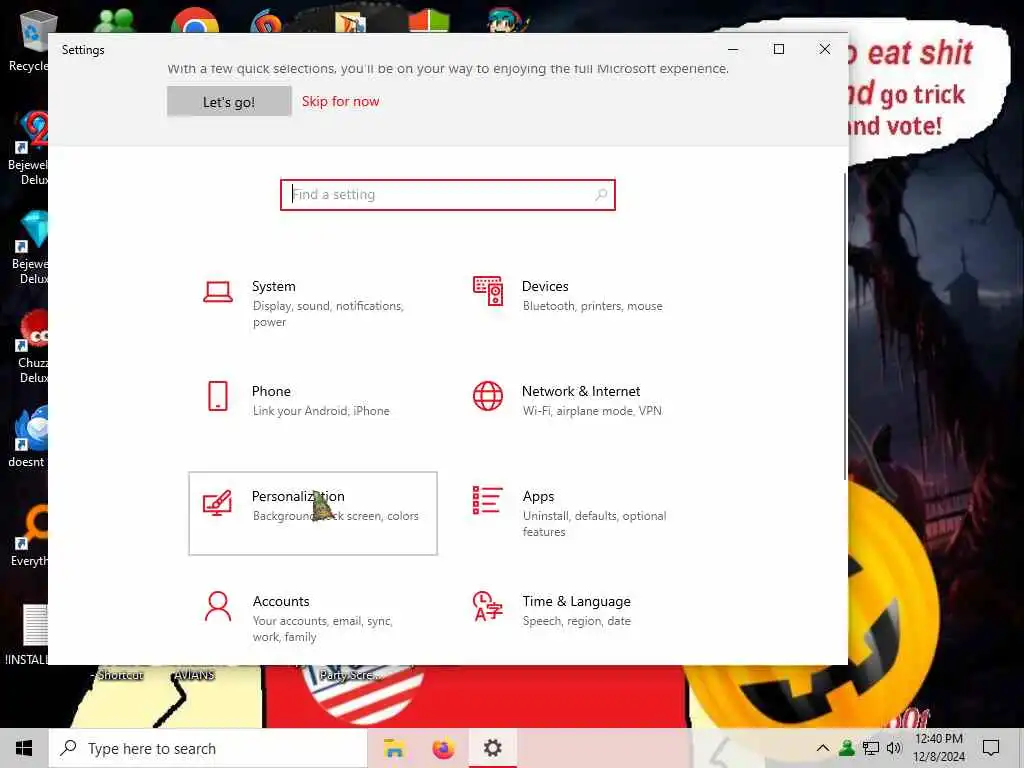Click the Settings gear taskbar icon
Image resolution: width=1024 pixels, height=768 pixels.
[x=492, y=748]
